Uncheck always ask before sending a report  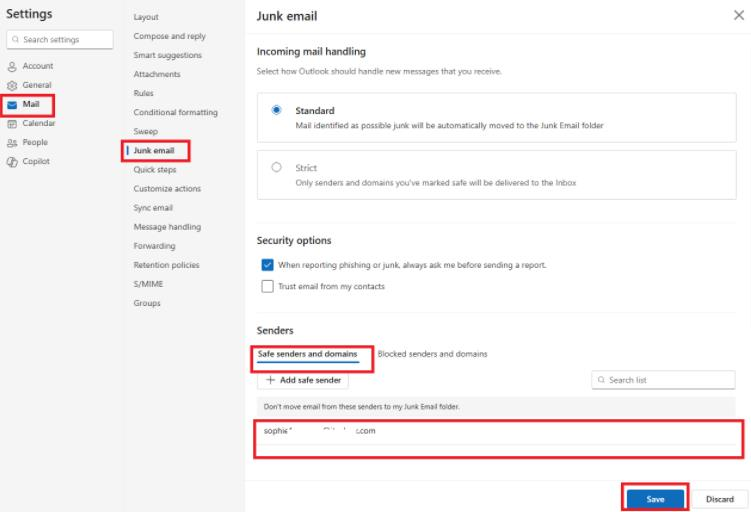click(267, 265)
